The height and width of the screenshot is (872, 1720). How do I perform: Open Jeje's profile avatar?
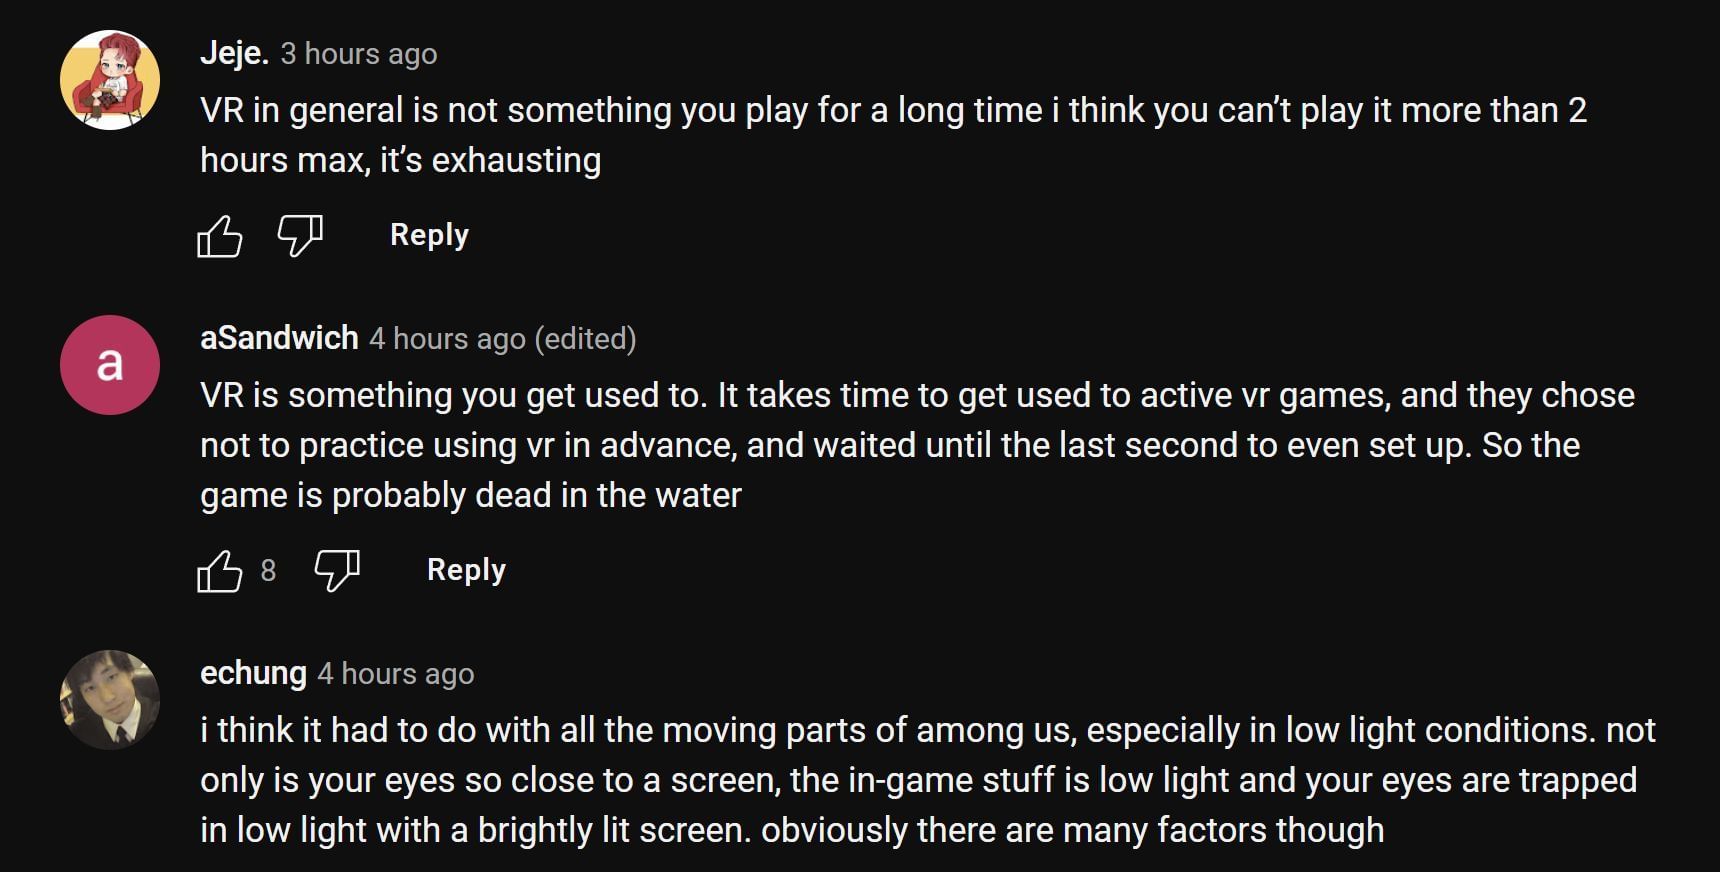tap(110, 80)
